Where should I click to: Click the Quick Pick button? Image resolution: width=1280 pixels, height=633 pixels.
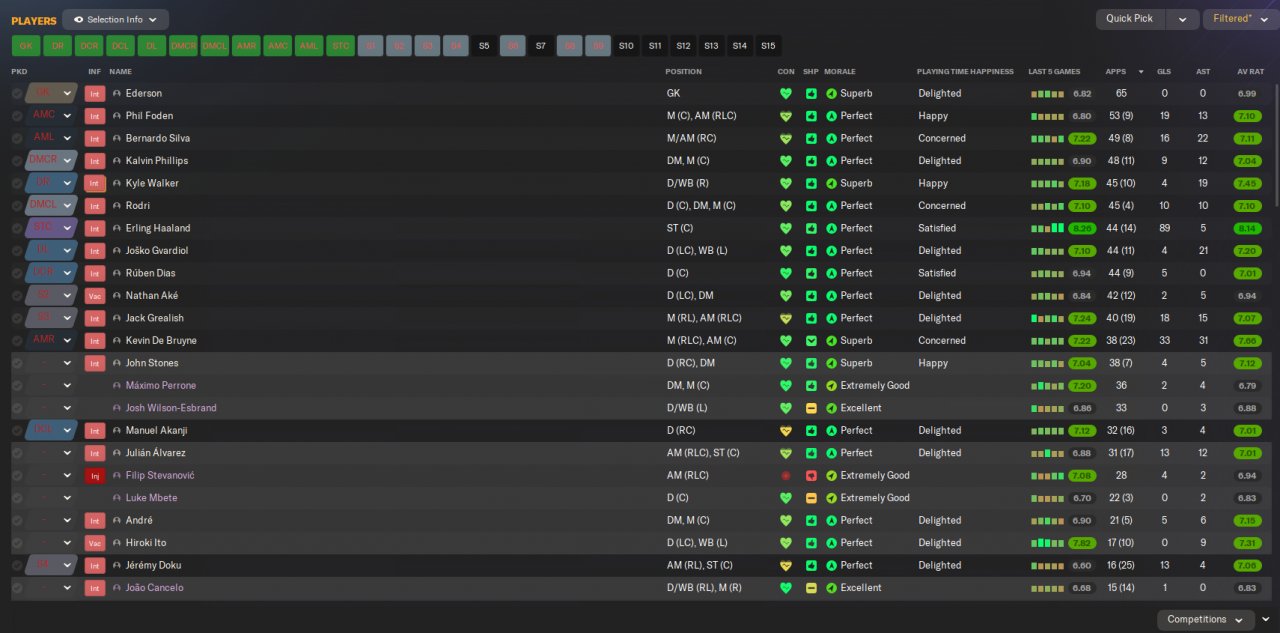click(x=1131, y=19)
